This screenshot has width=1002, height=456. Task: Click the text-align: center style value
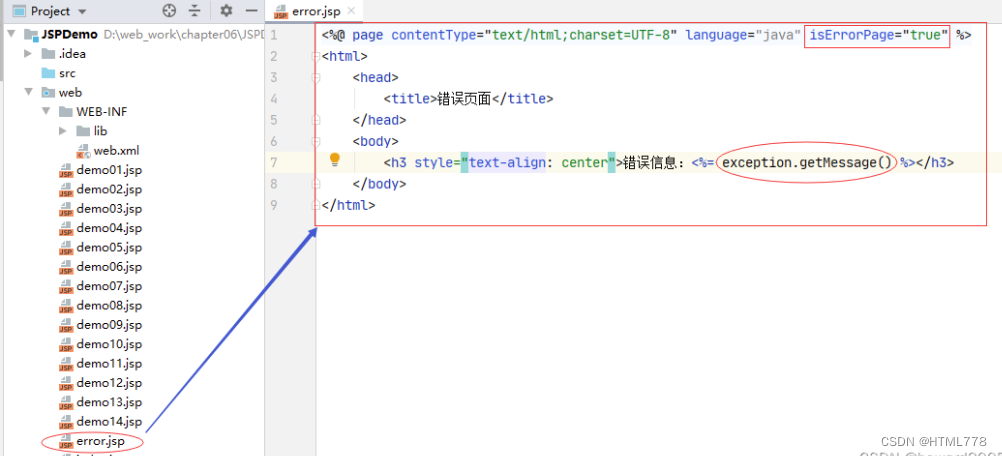538,162
